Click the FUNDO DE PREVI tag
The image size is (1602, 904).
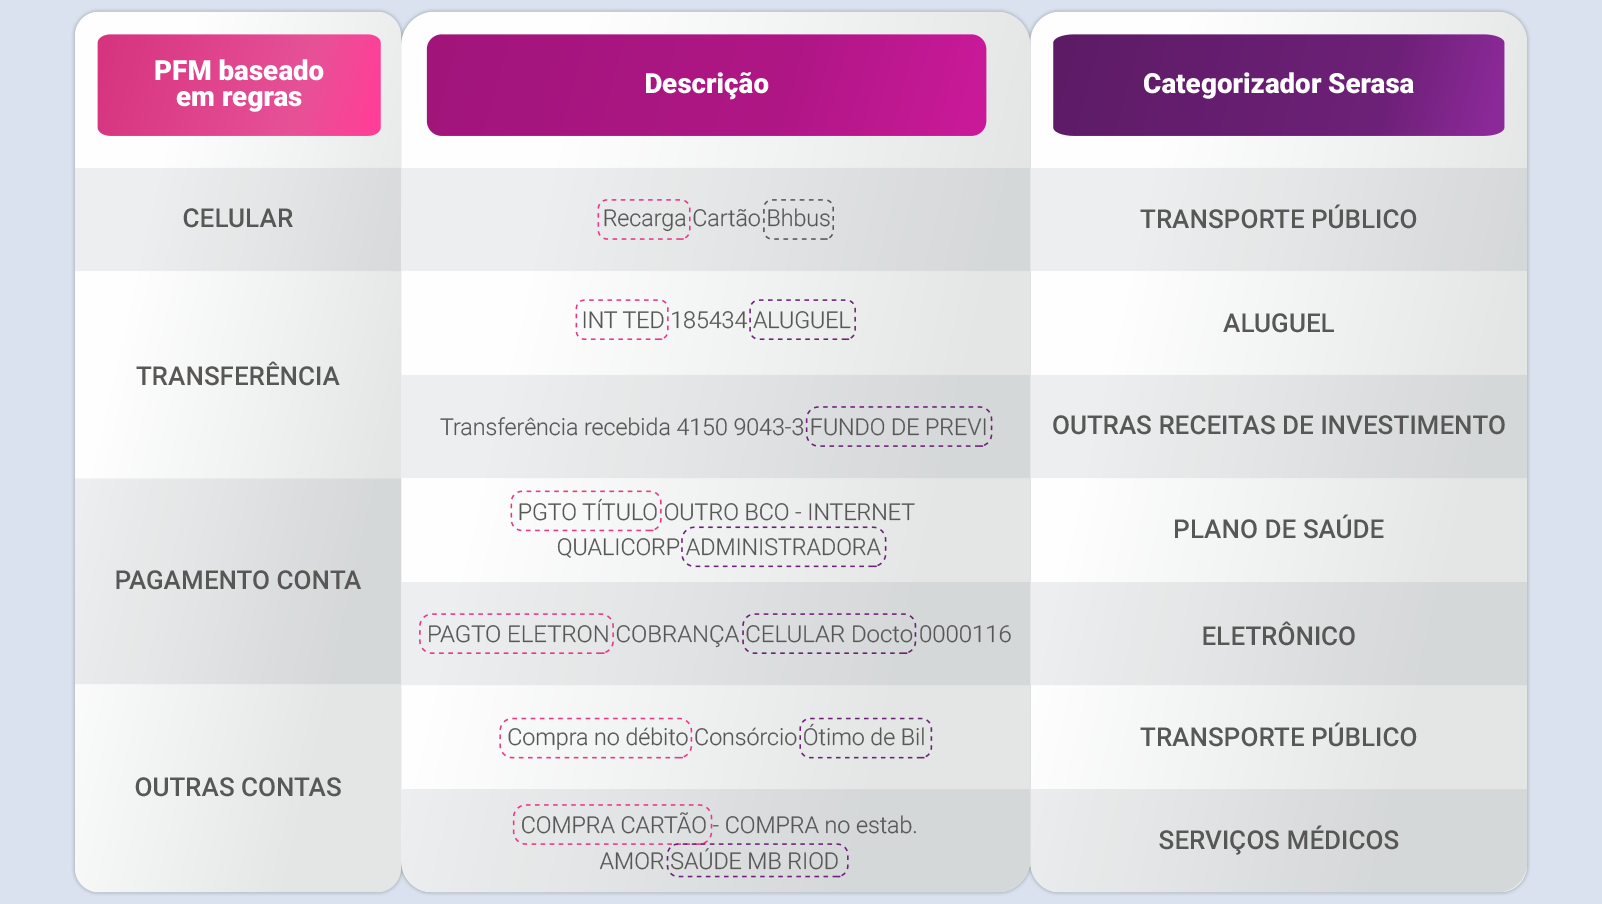pos(899,427)
